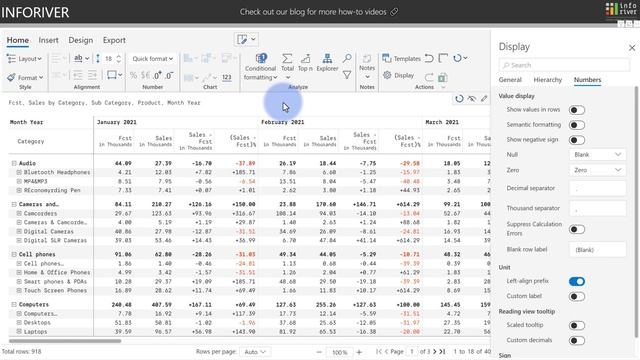640x360 pixels.
Task: Collapse the Computers category
Action: pyautogui.click(x=14, y=304)
